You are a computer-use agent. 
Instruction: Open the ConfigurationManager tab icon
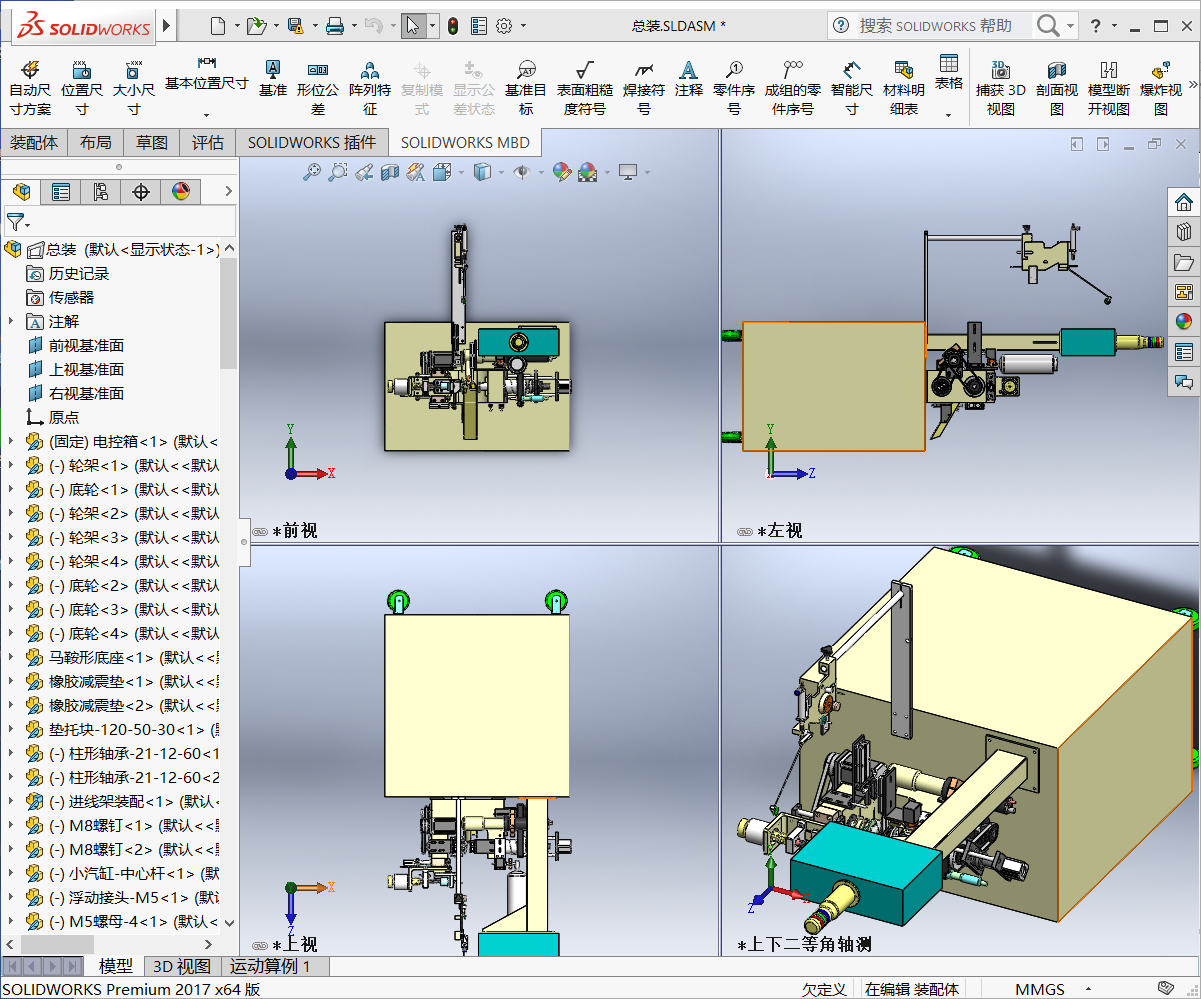click(x=101, y=191)
